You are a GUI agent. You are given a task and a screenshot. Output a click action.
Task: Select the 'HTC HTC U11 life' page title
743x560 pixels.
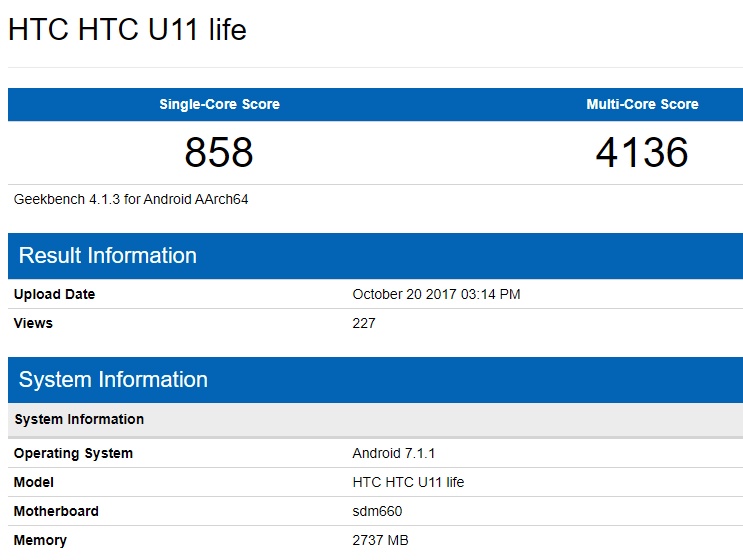(x=127, y=29)
